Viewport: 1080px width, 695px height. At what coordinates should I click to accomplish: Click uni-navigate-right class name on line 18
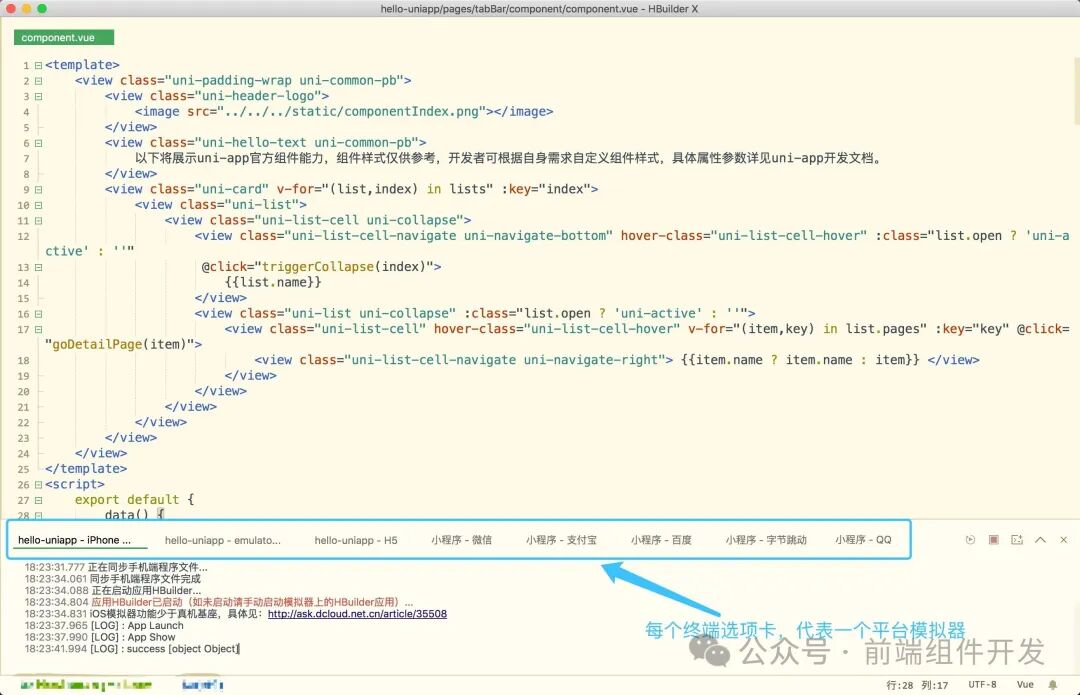tap(591, 360)
